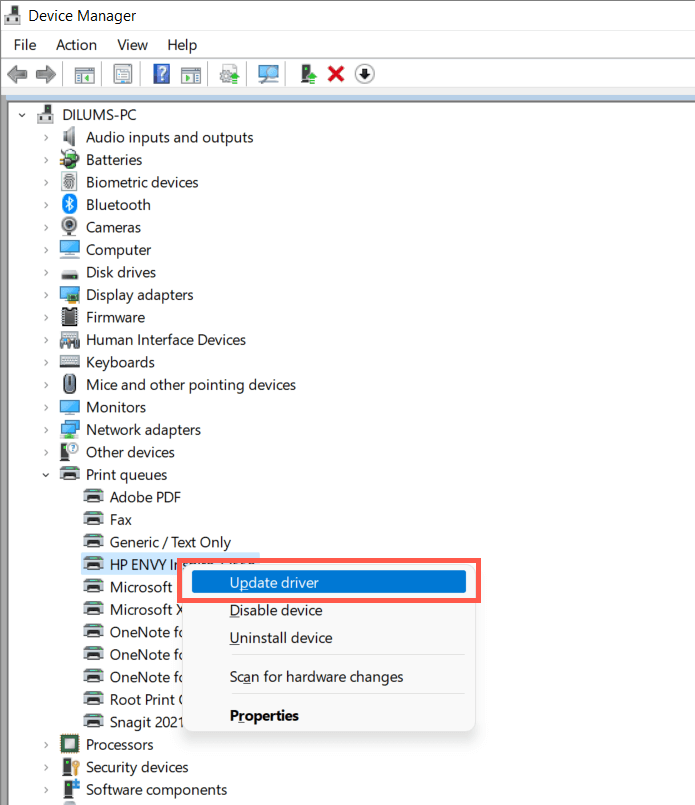
Task: Choose Uninstall device in context menu
Action: (x=329, y=638)
